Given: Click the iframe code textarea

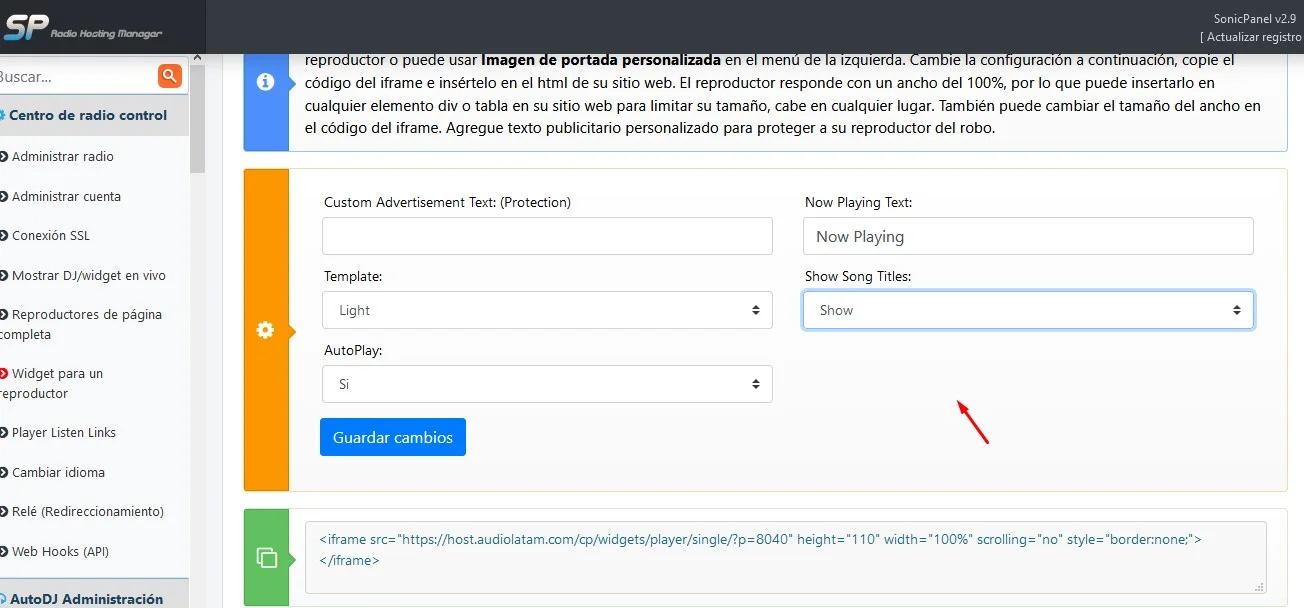Looking at the screenshot, I should pyautogui.click(x=786, y=557).
